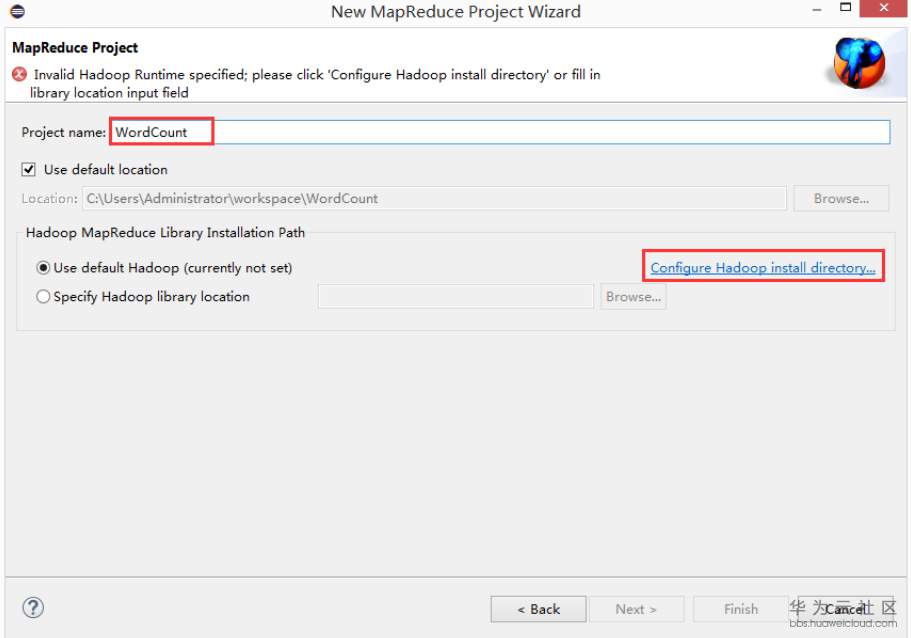
Task: Click the Next button
Action: 636,609
